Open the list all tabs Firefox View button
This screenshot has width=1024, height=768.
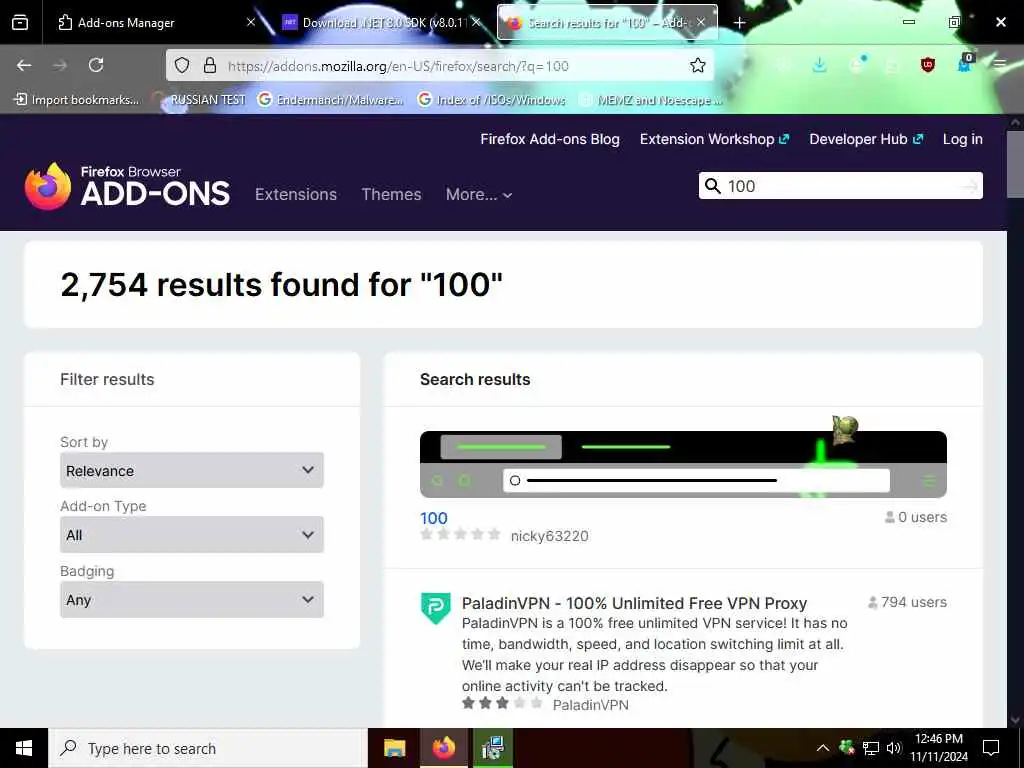pos(20,22)
